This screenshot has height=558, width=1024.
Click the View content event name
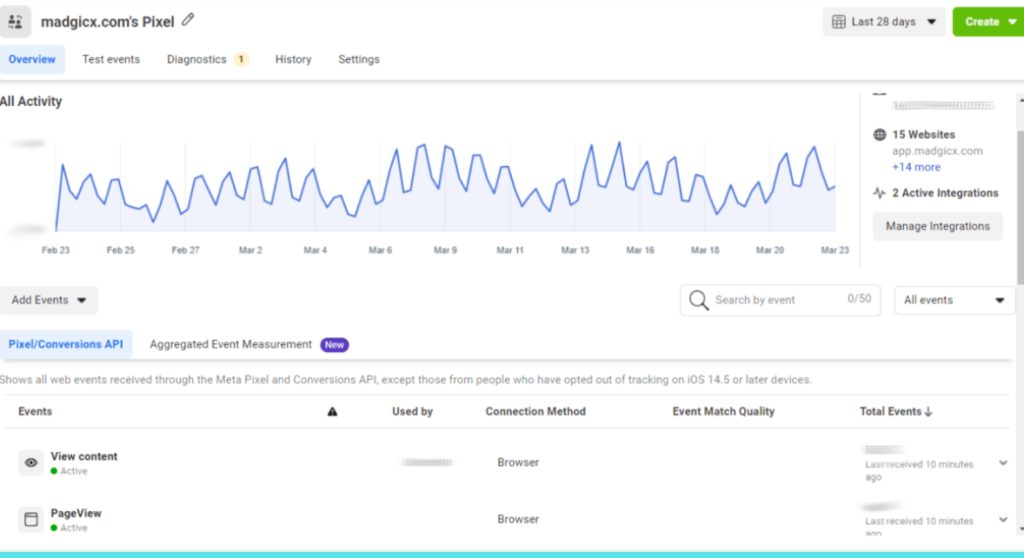(84, 456)
